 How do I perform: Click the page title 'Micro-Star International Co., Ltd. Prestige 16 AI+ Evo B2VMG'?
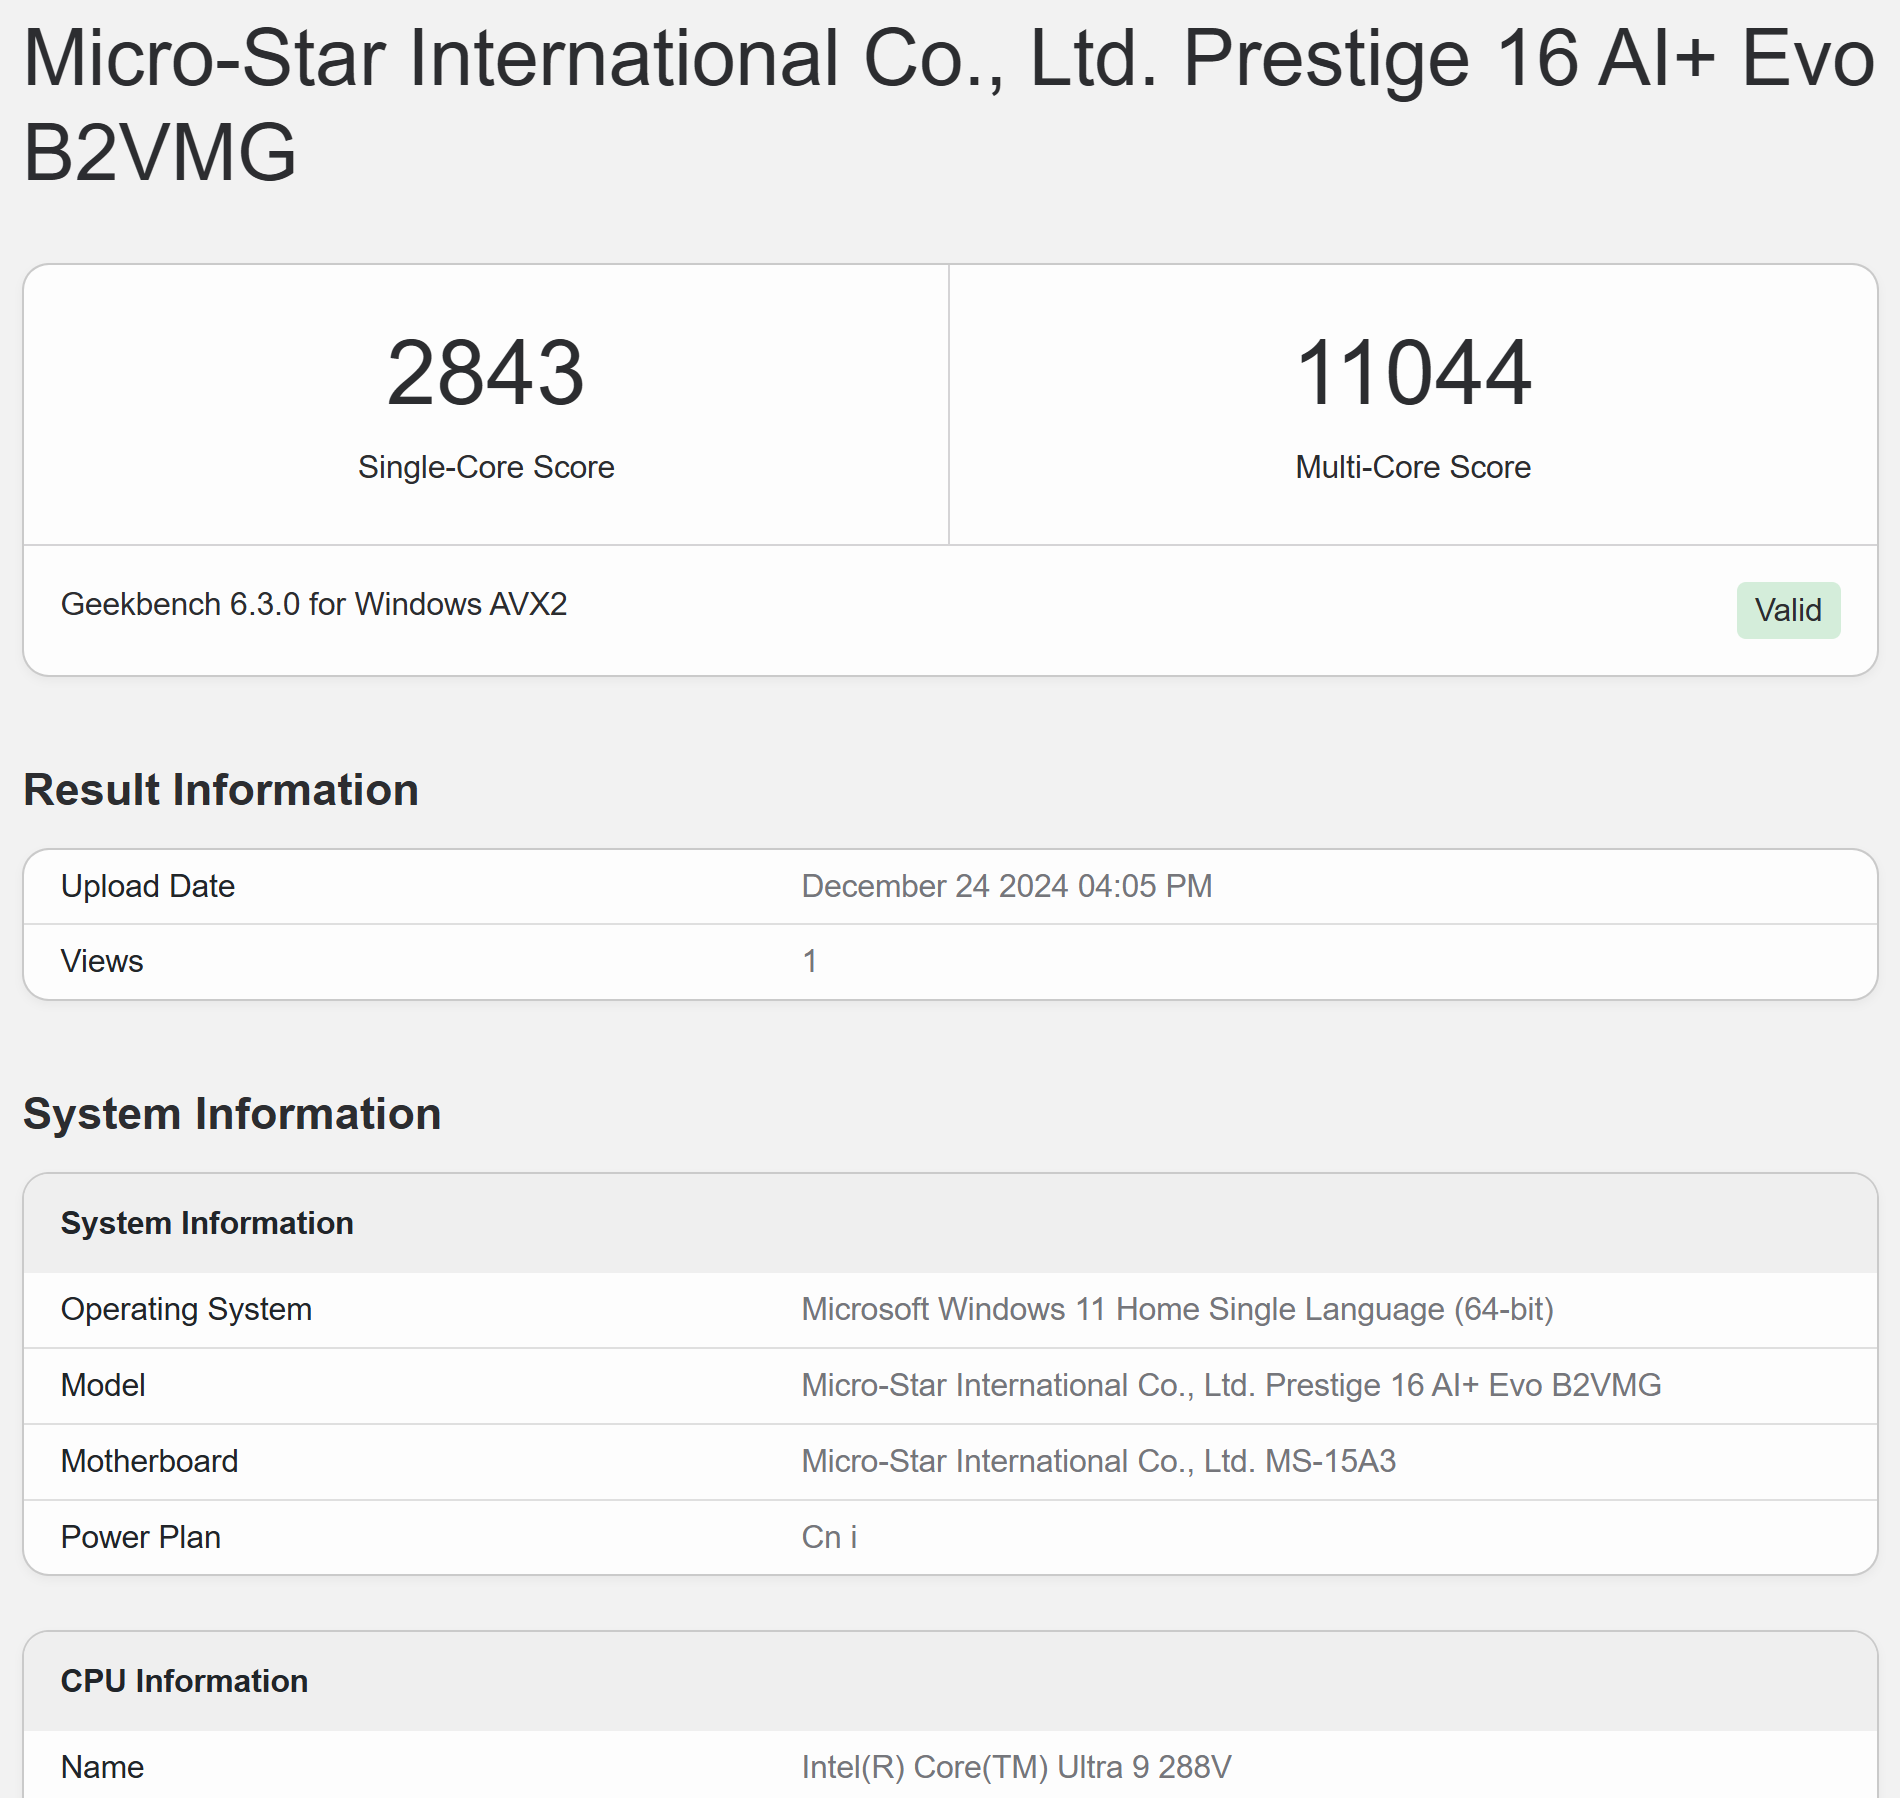948,105
